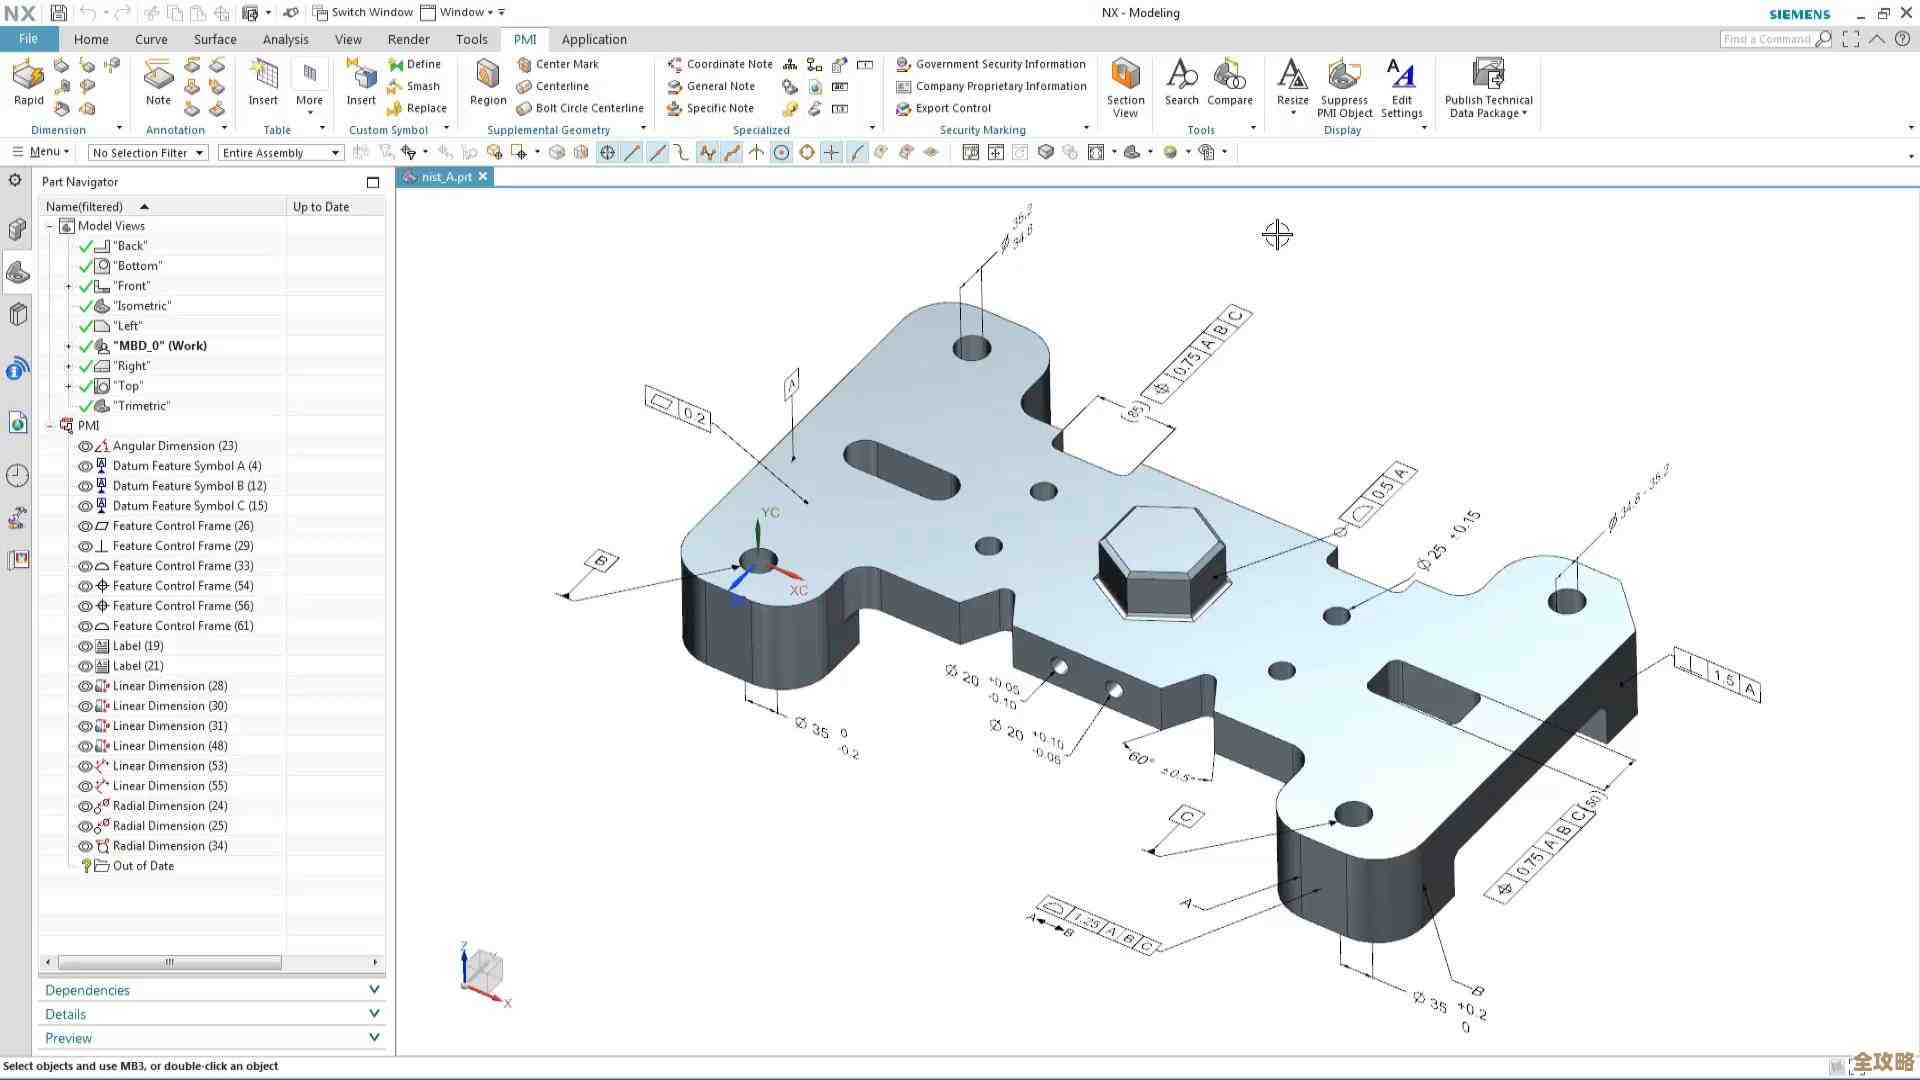
Task: Open the Entire Assembly scope dropdown
Action: (x=281, y=153)
